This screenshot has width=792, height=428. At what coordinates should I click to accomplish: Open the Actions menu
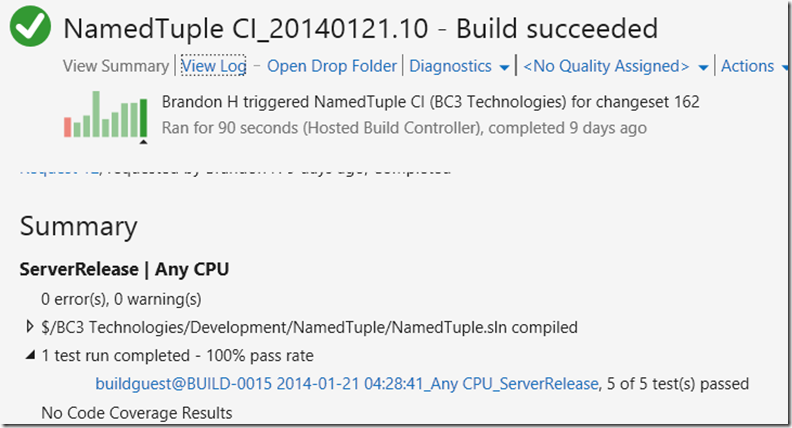point(753,66)
